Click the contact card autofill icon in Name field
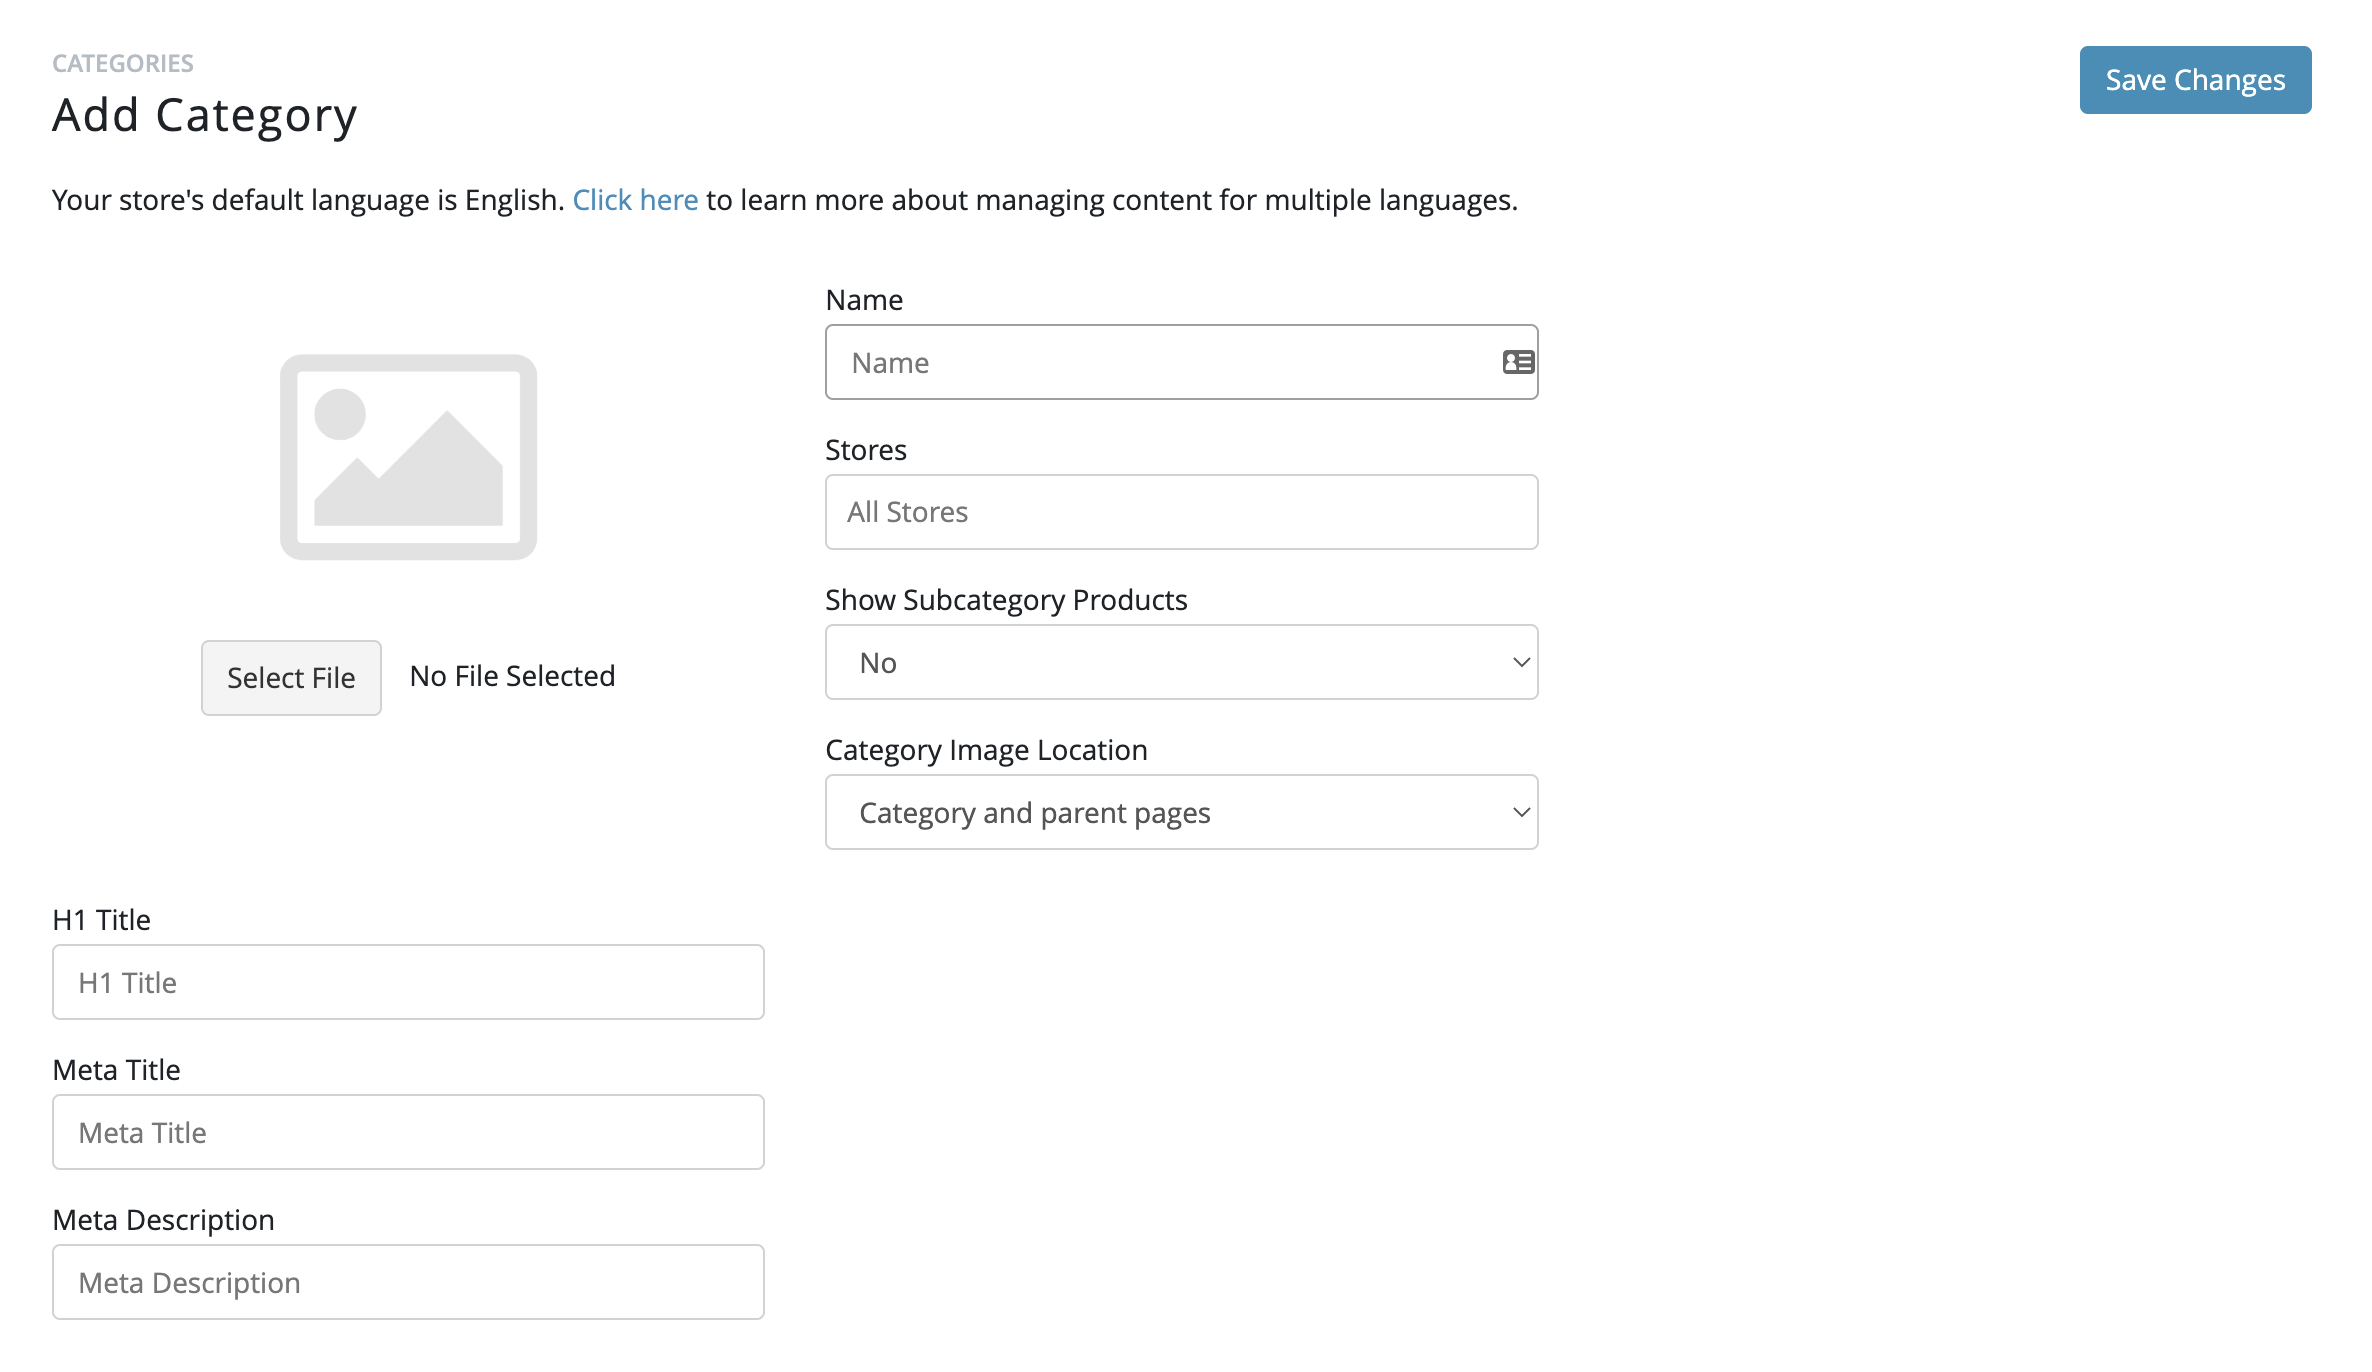The height and width of the screenshot is (1372, 2372). (1518, 362)
